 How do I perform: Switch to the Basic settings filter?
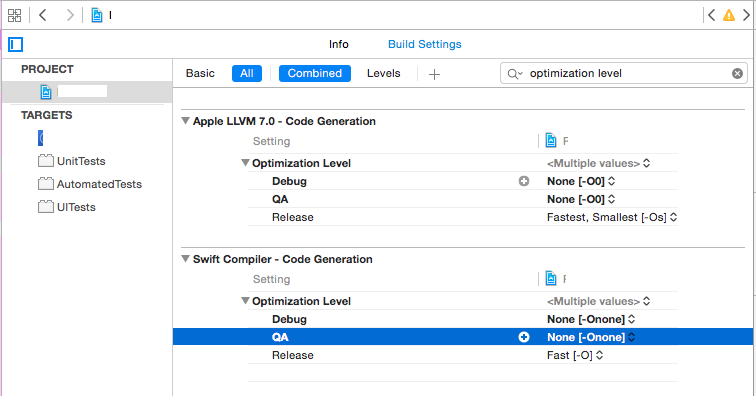pos(200,73)
